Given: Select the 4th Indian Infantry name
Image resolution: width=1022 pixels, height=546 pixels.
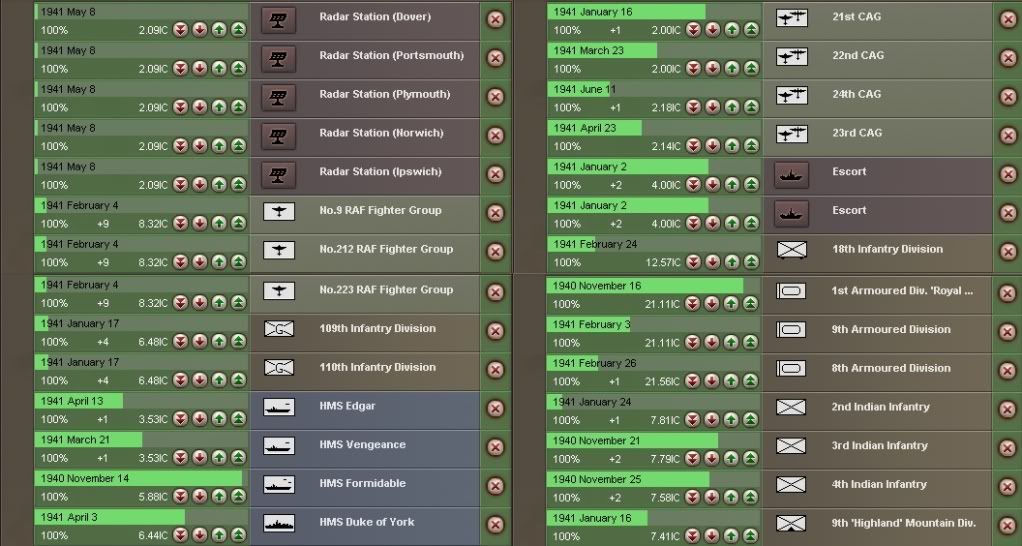Looking at the screenshot, I should (879, 484).
